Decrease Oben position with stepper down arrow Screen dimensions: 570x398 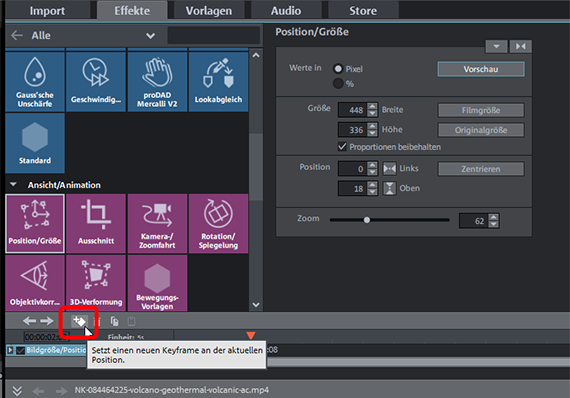pyautogui.click(x=372, y=192)
